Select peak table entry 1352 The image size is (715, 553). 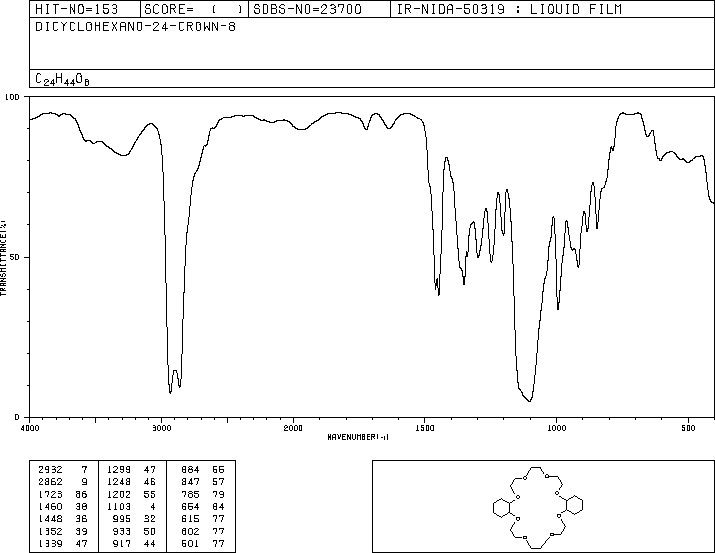click(x=50, y=531)
